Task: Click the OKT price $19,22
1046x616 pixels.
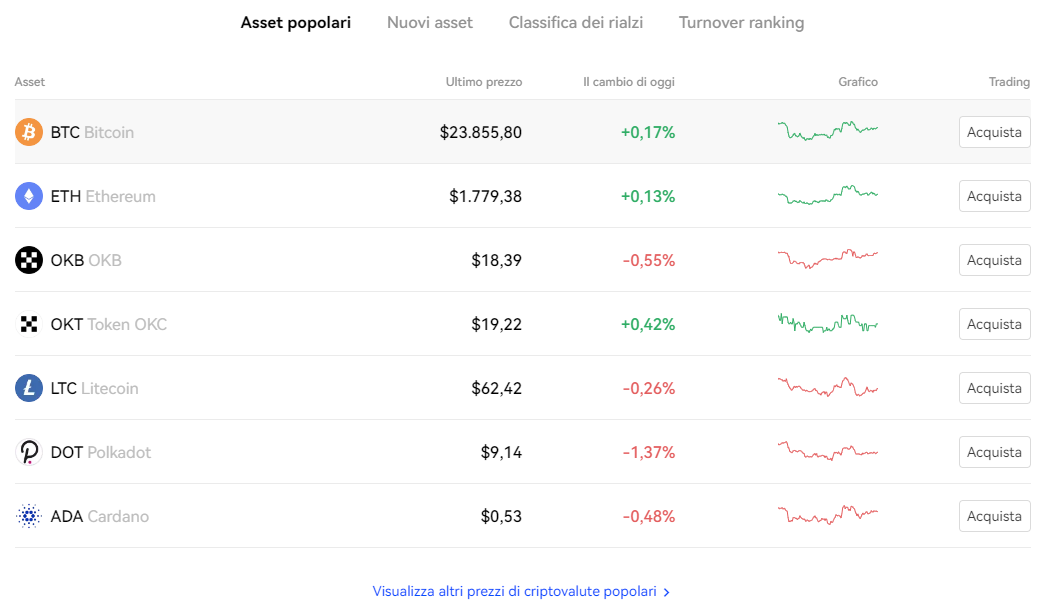Action: [497, 324]
